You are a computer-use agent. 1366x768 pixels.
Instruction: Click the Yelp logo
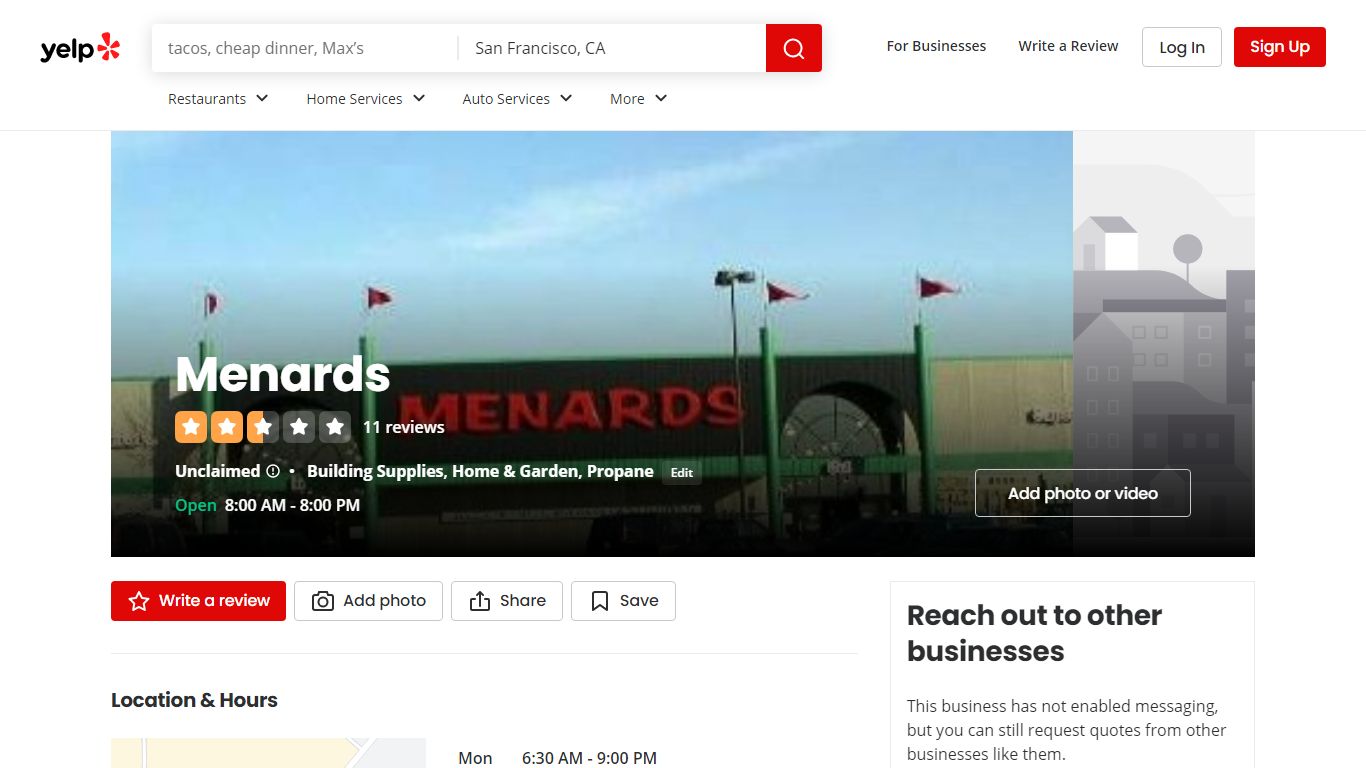80,48
